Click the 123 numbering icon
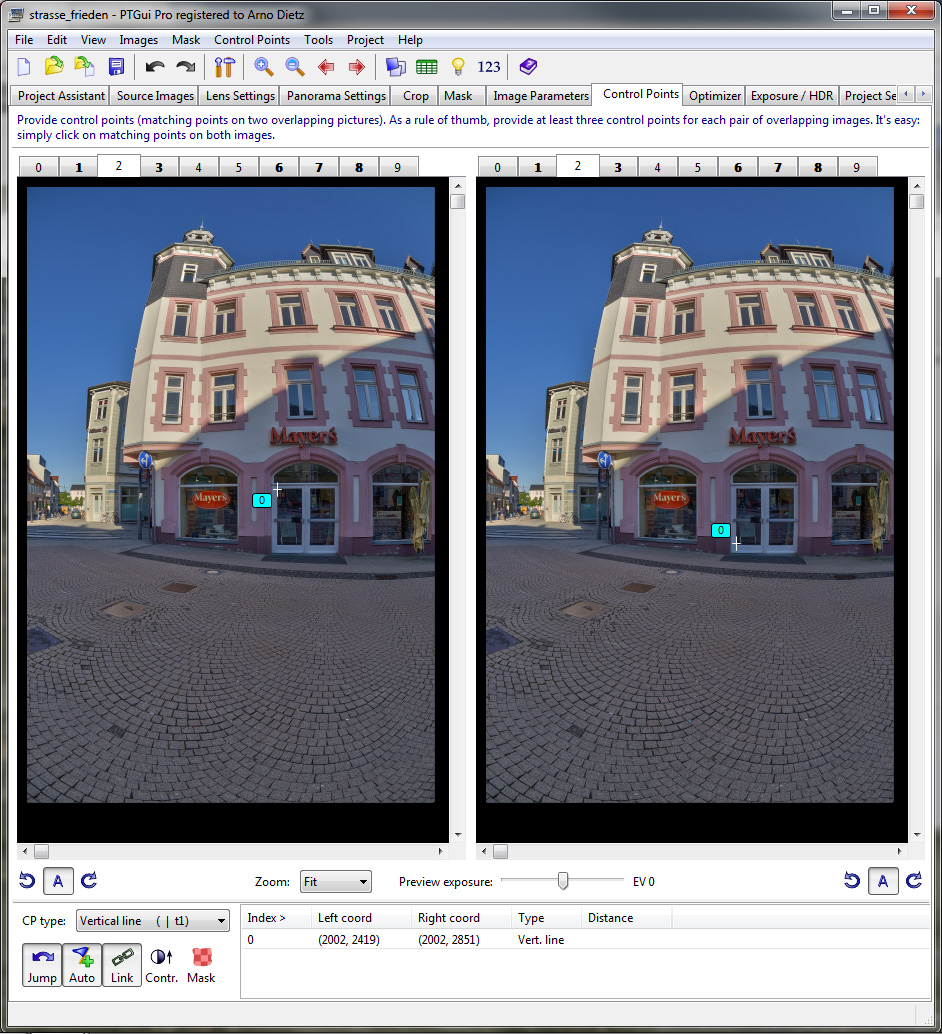This screenshot has width=942, height=1034. [x=489, y=67]
